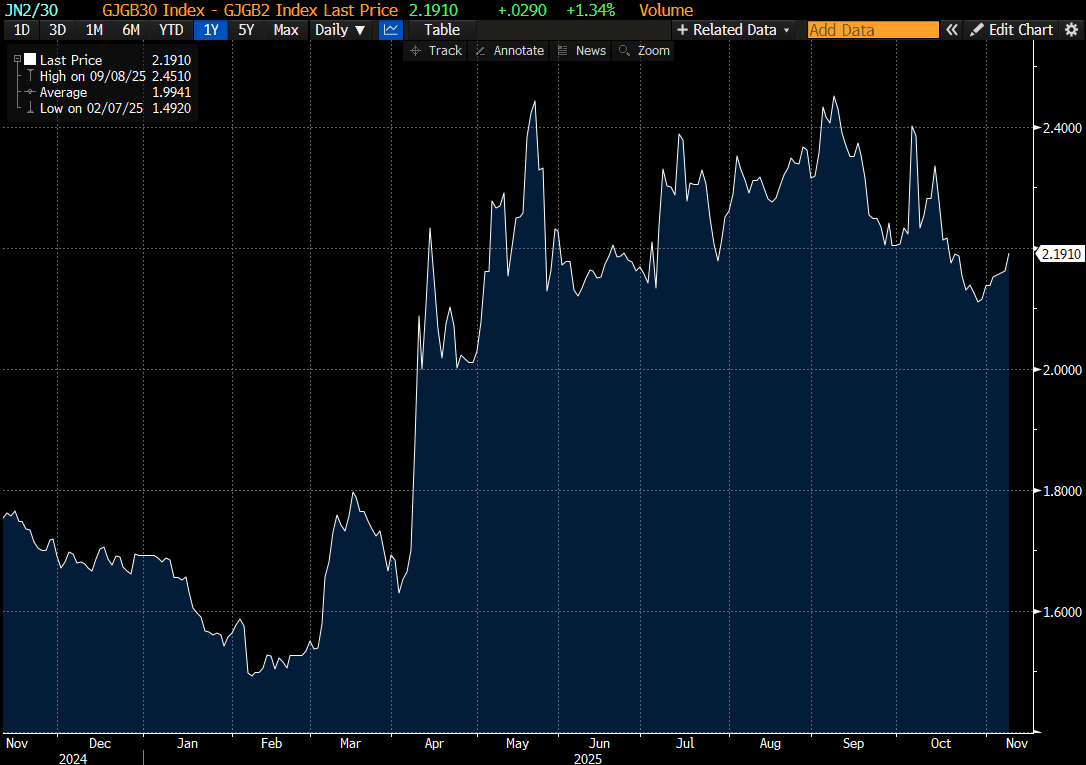Expand the Related Data menu
1086x765 pixels.
coord(733,30)
